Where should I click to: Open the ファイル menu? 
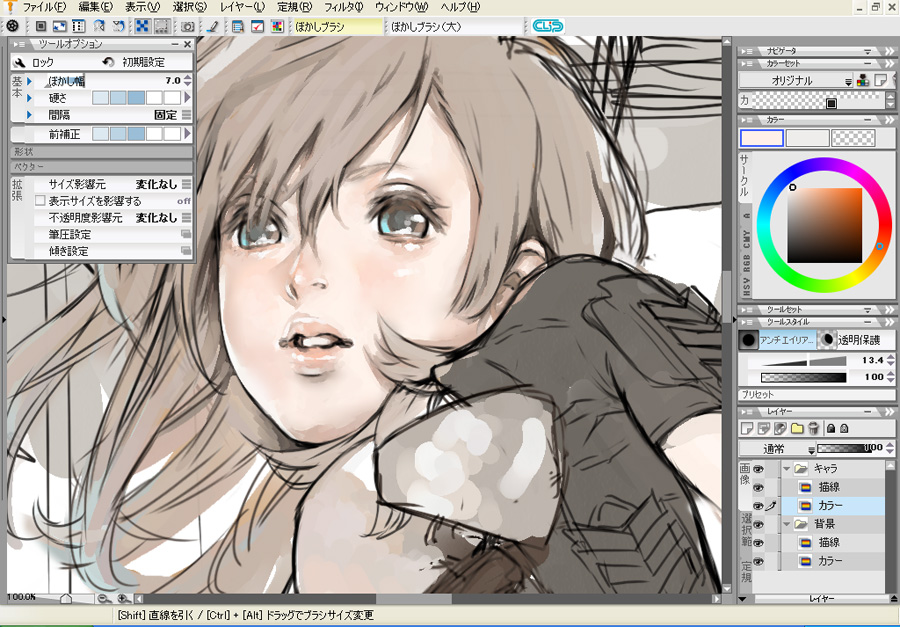click(x=44, y=7)
